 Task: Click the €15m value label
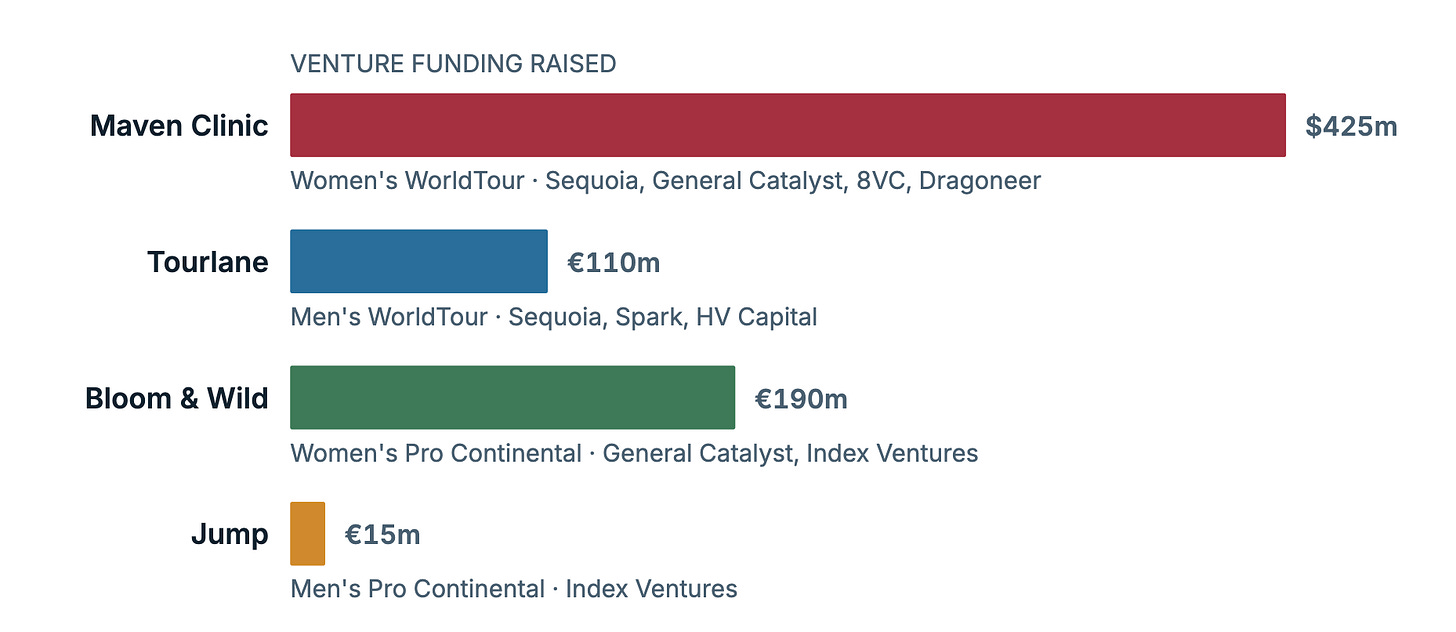383,534
